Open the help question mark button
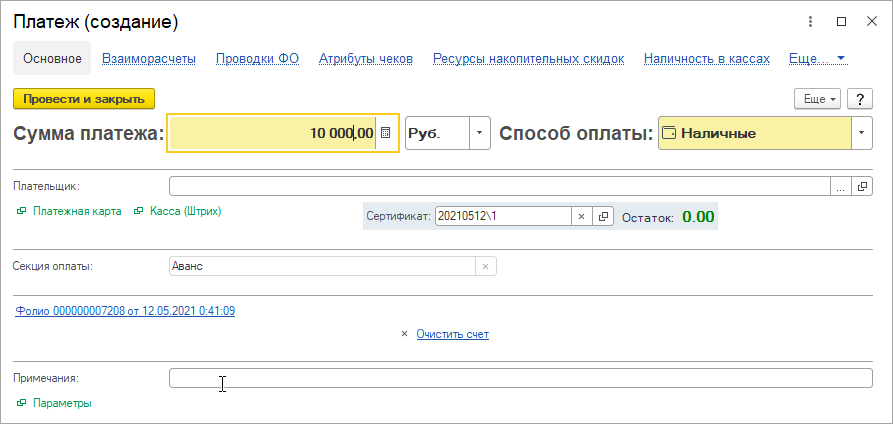Viewport: 893px width, 424px height. (x=860, y=99)
